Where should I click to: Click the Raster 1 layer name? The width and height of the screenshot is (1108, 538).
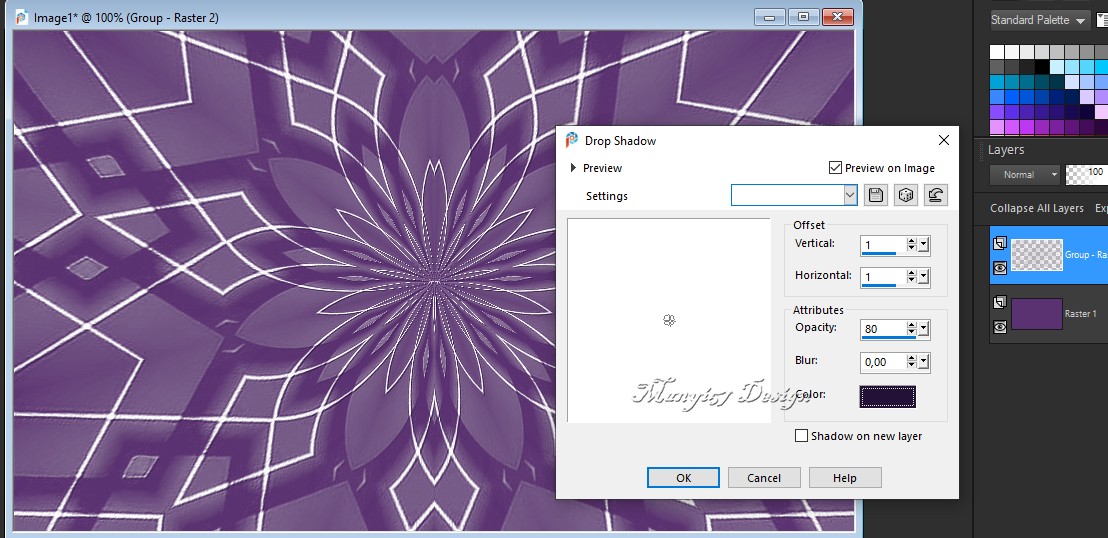point(1080,314)
